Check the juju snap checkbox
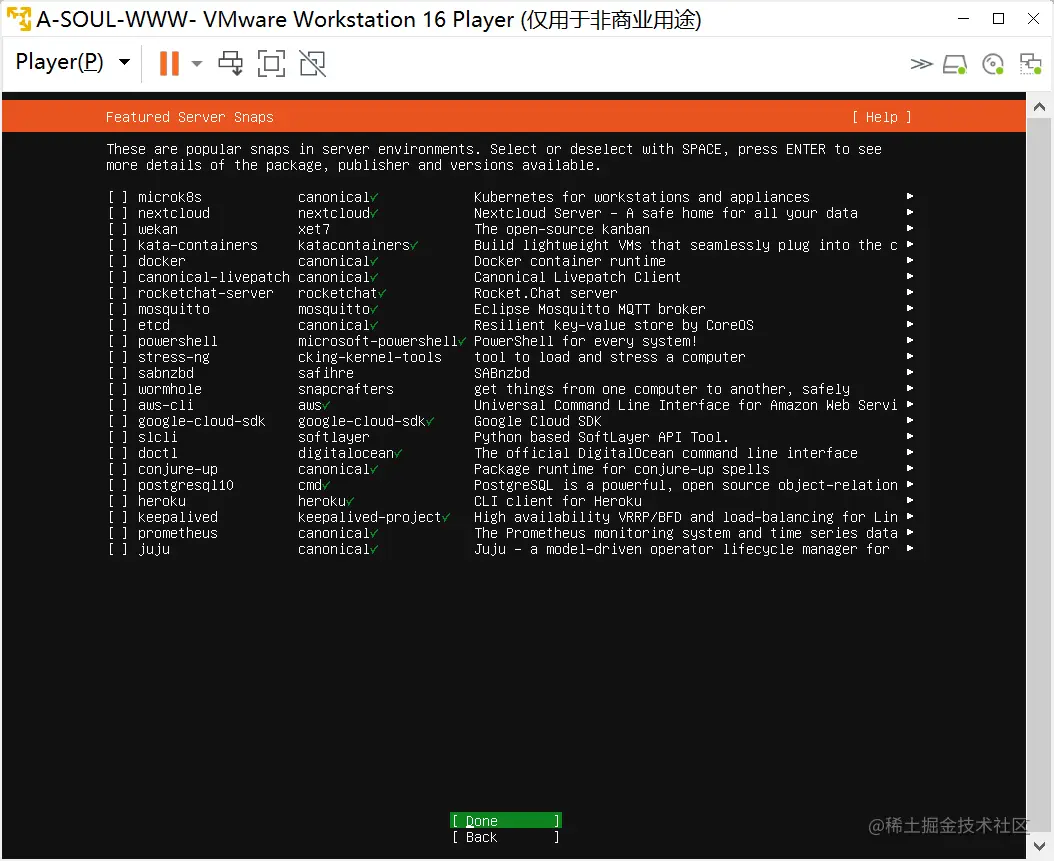Screen dimensions: 1054x861 [x=118, y=549]
